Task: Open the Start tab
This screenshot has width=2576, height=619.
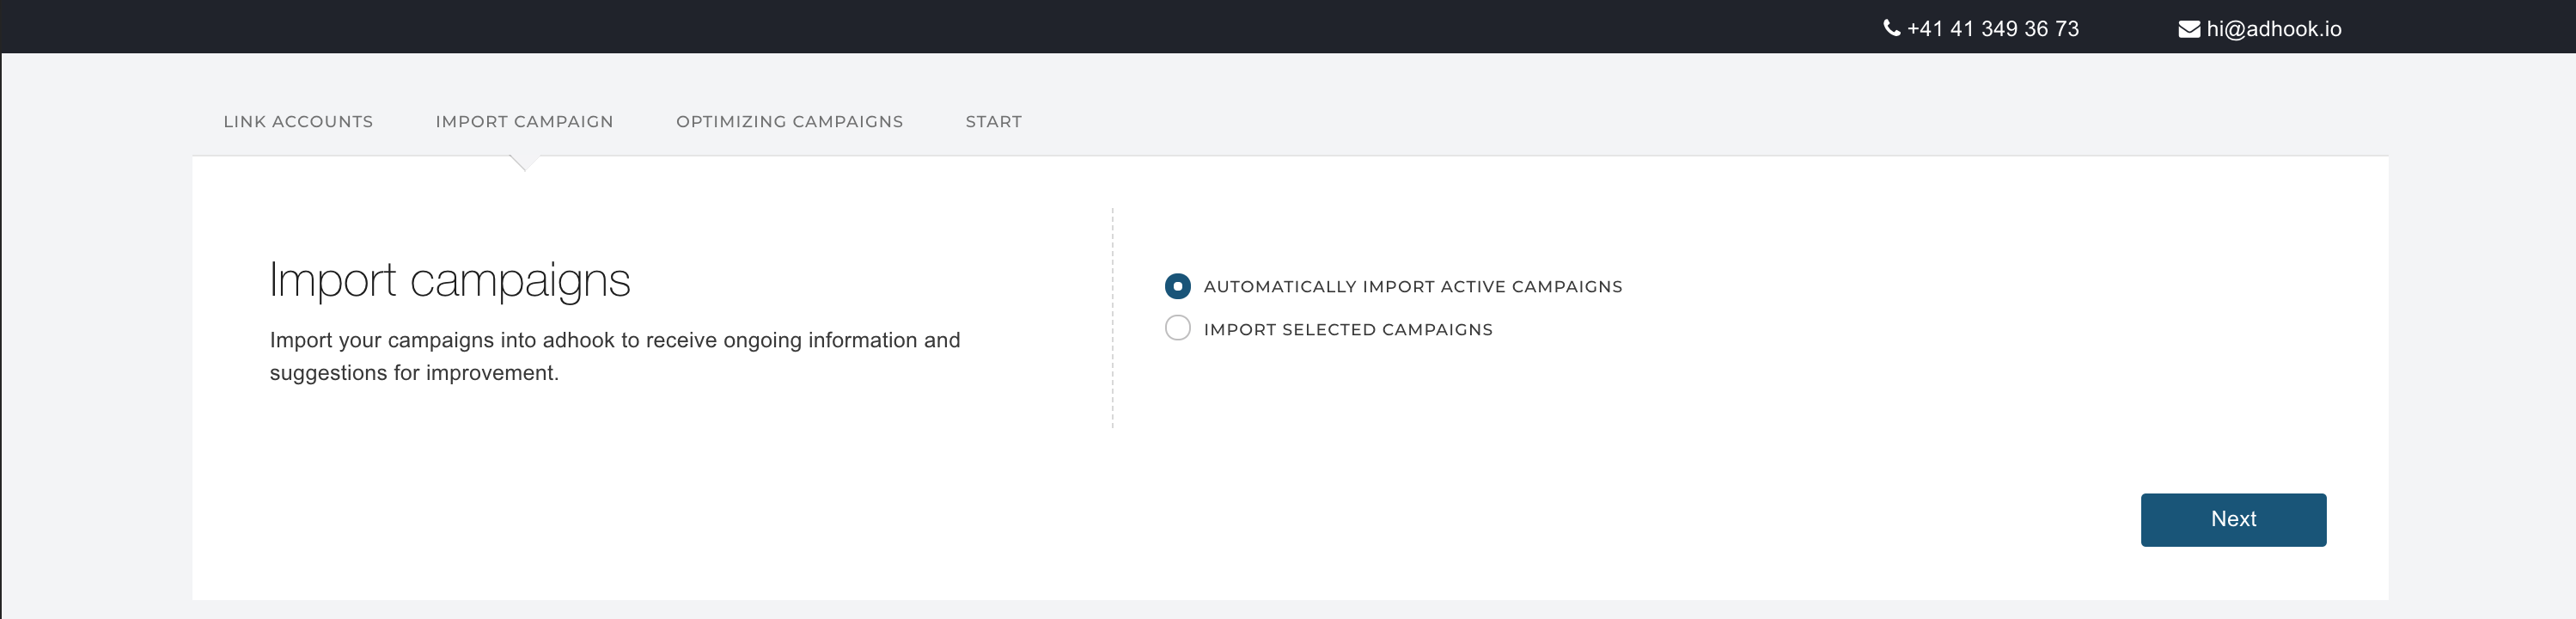Action: [993, 121]
